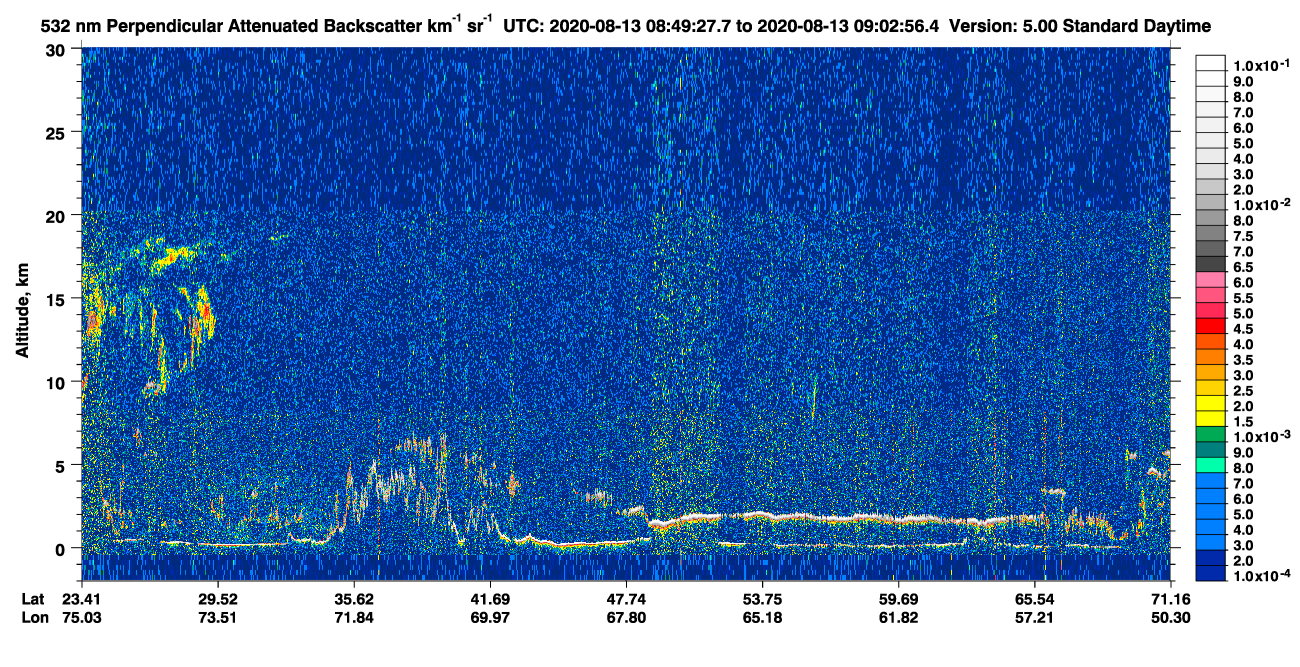The image size is (1300, 667).
Task: Click longitude value '73.51'
Action: point(218,618)
